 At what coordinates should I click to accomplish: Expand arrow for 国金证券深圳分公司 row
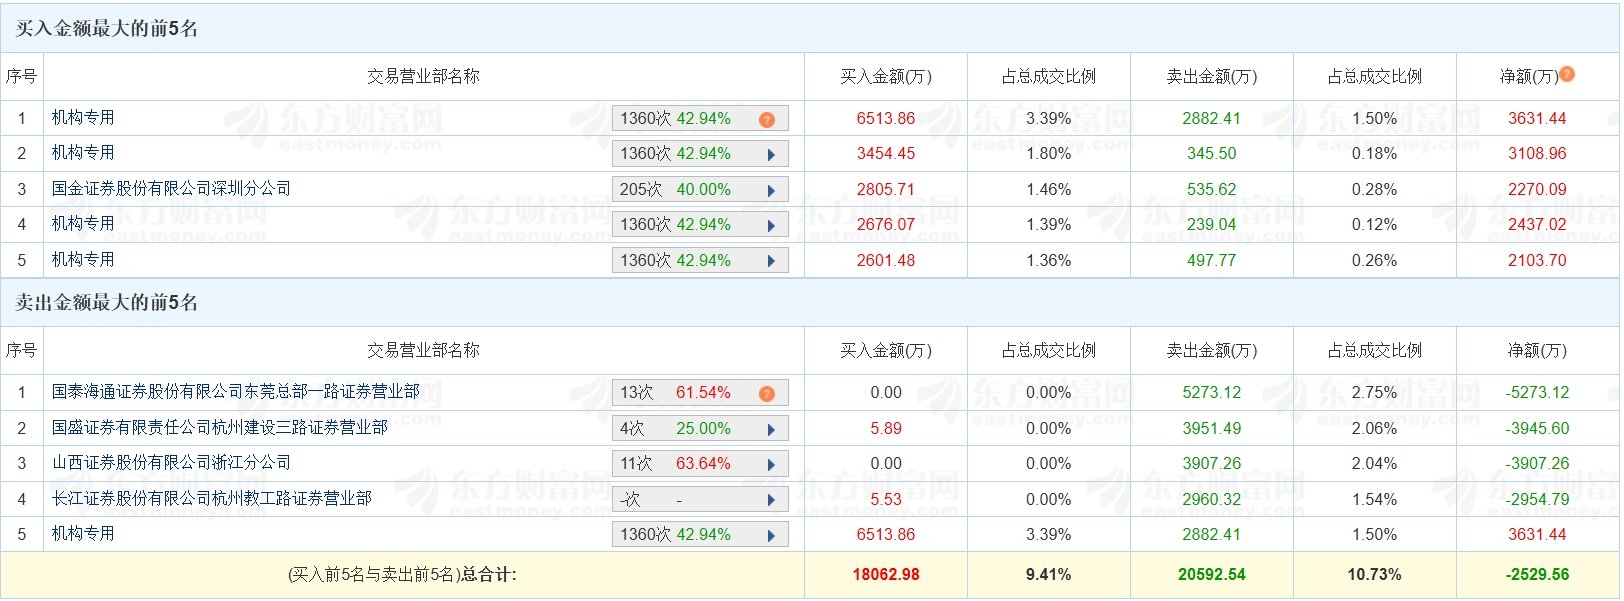point(771,191)
